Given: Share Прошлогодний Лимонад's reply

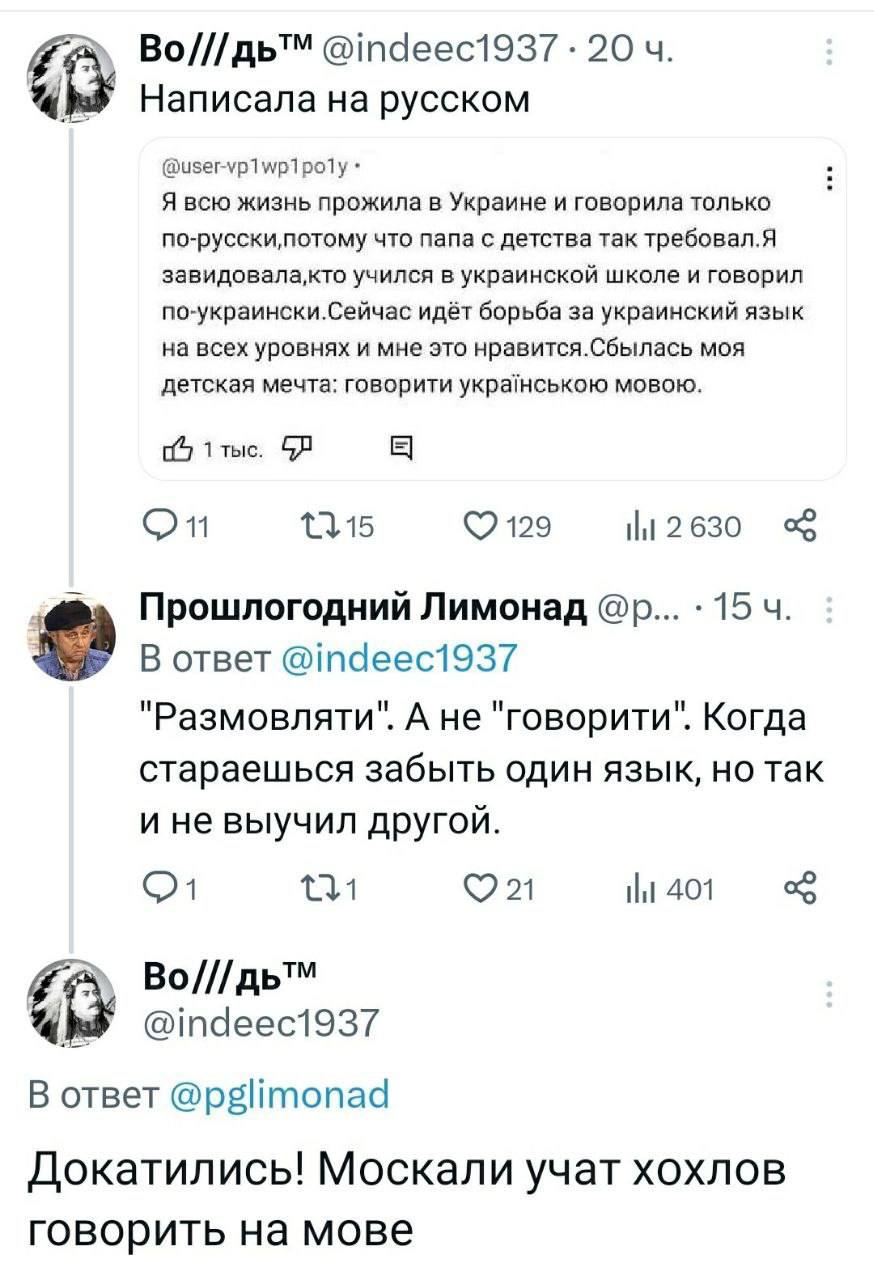Looking at the screenshot, I should (x=802, y=886).
